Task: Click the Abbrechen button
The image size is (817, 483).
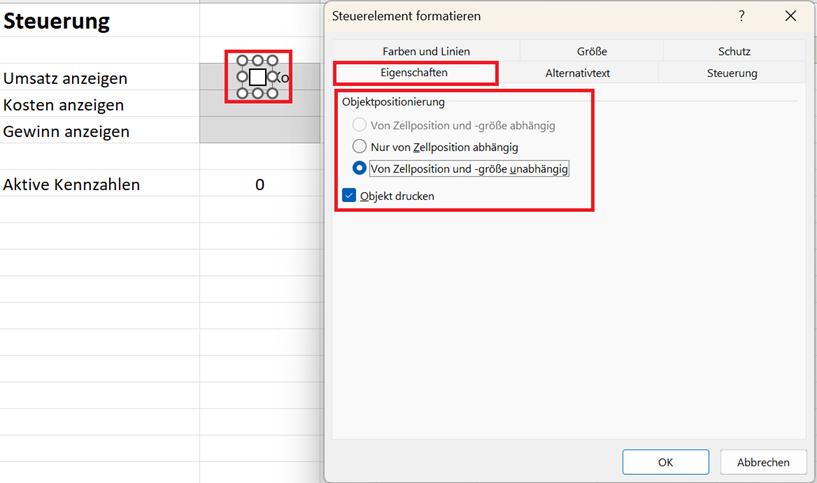Action: [763, 462]
